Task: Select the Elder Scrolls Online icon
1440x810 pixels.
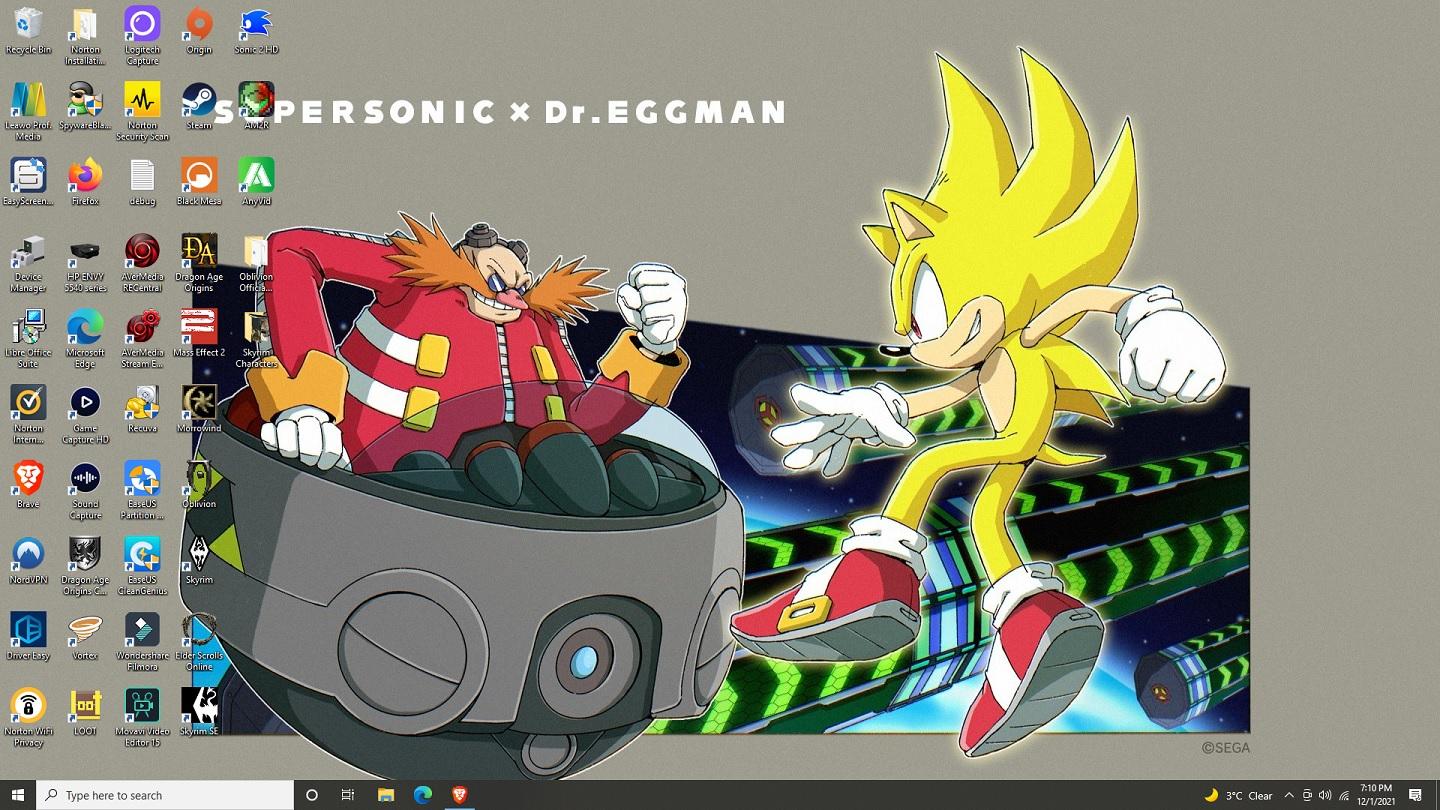Action: click(199, 643)
